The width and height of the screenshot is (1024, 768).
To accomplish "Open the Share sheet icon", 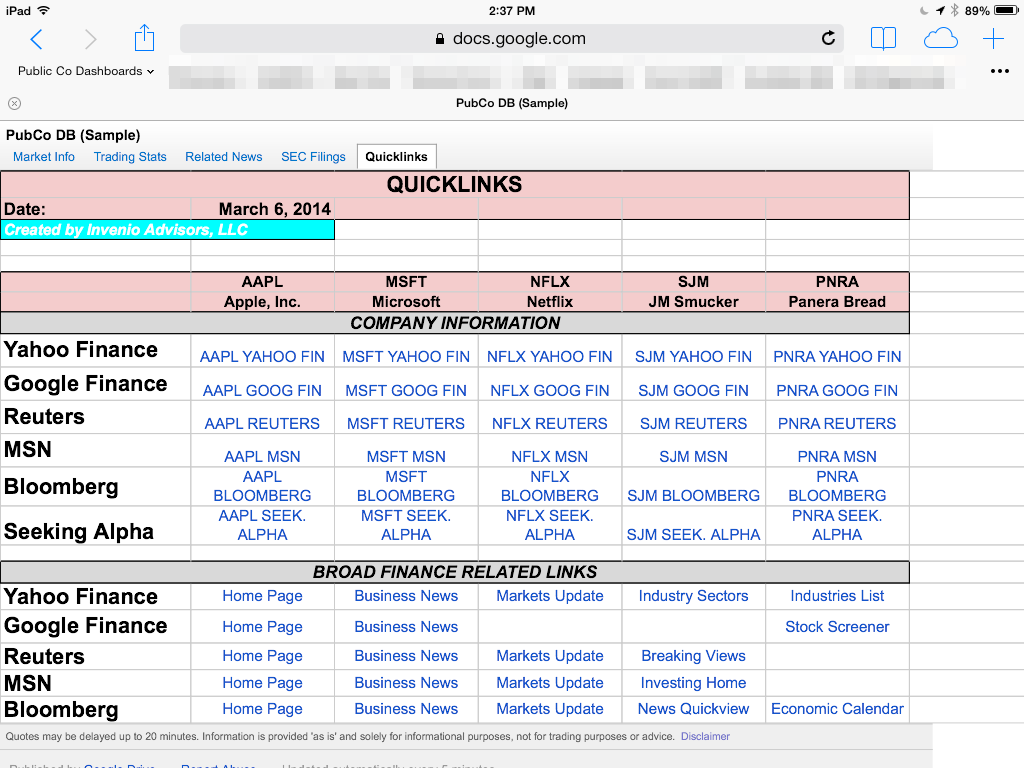I will click(x=144, y=38).
